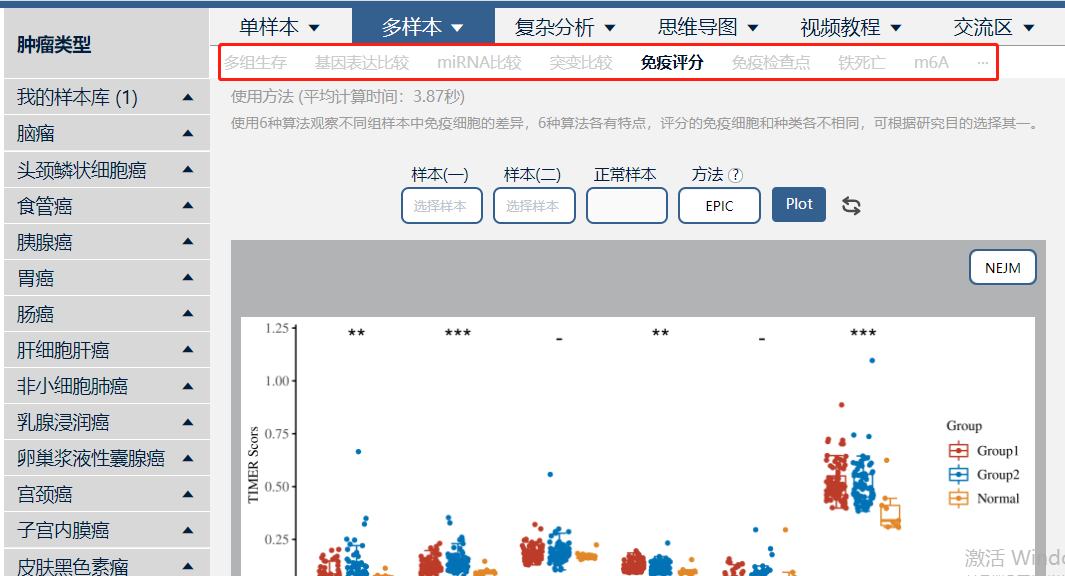Open the EPIC method selector

tap(719, 206)
